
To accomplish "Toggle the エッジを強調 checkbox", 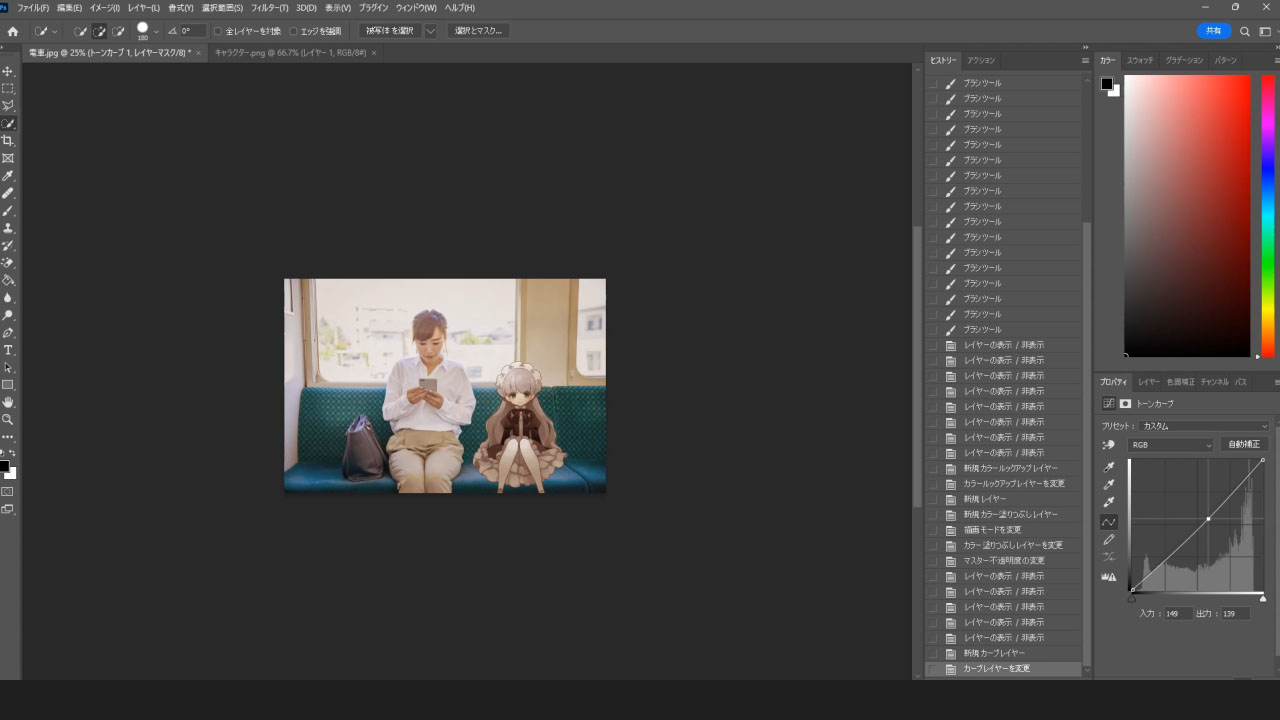I will [293, 31].
